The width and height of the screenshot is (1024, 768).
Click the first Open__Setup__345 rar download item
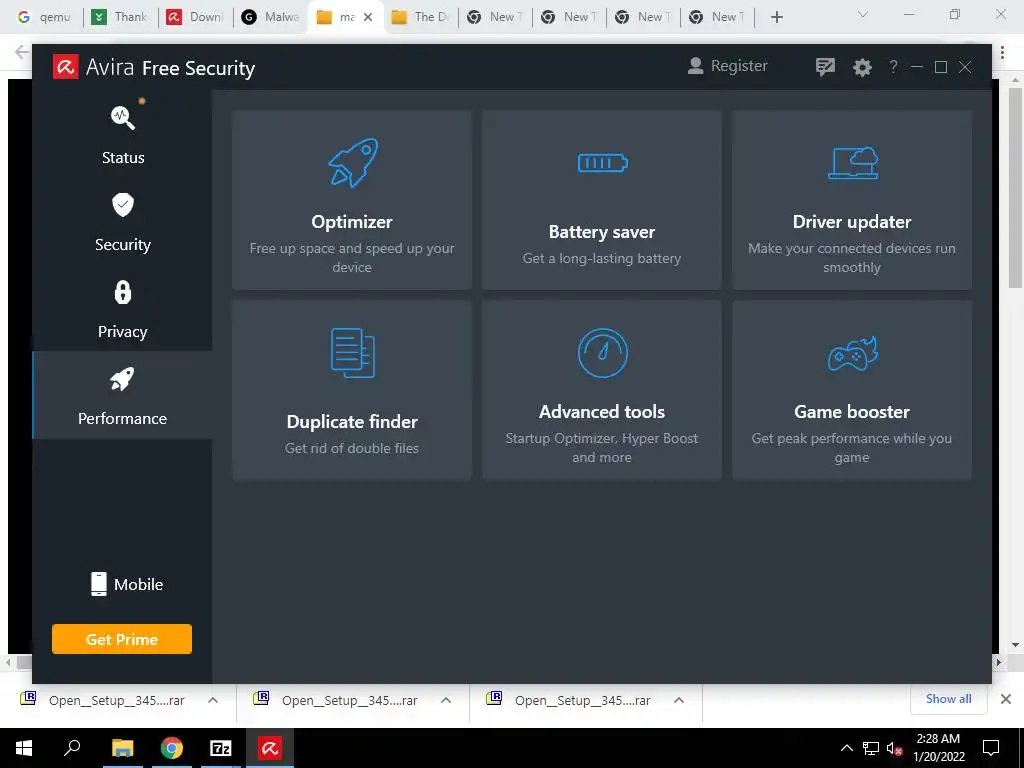point(116,700)
